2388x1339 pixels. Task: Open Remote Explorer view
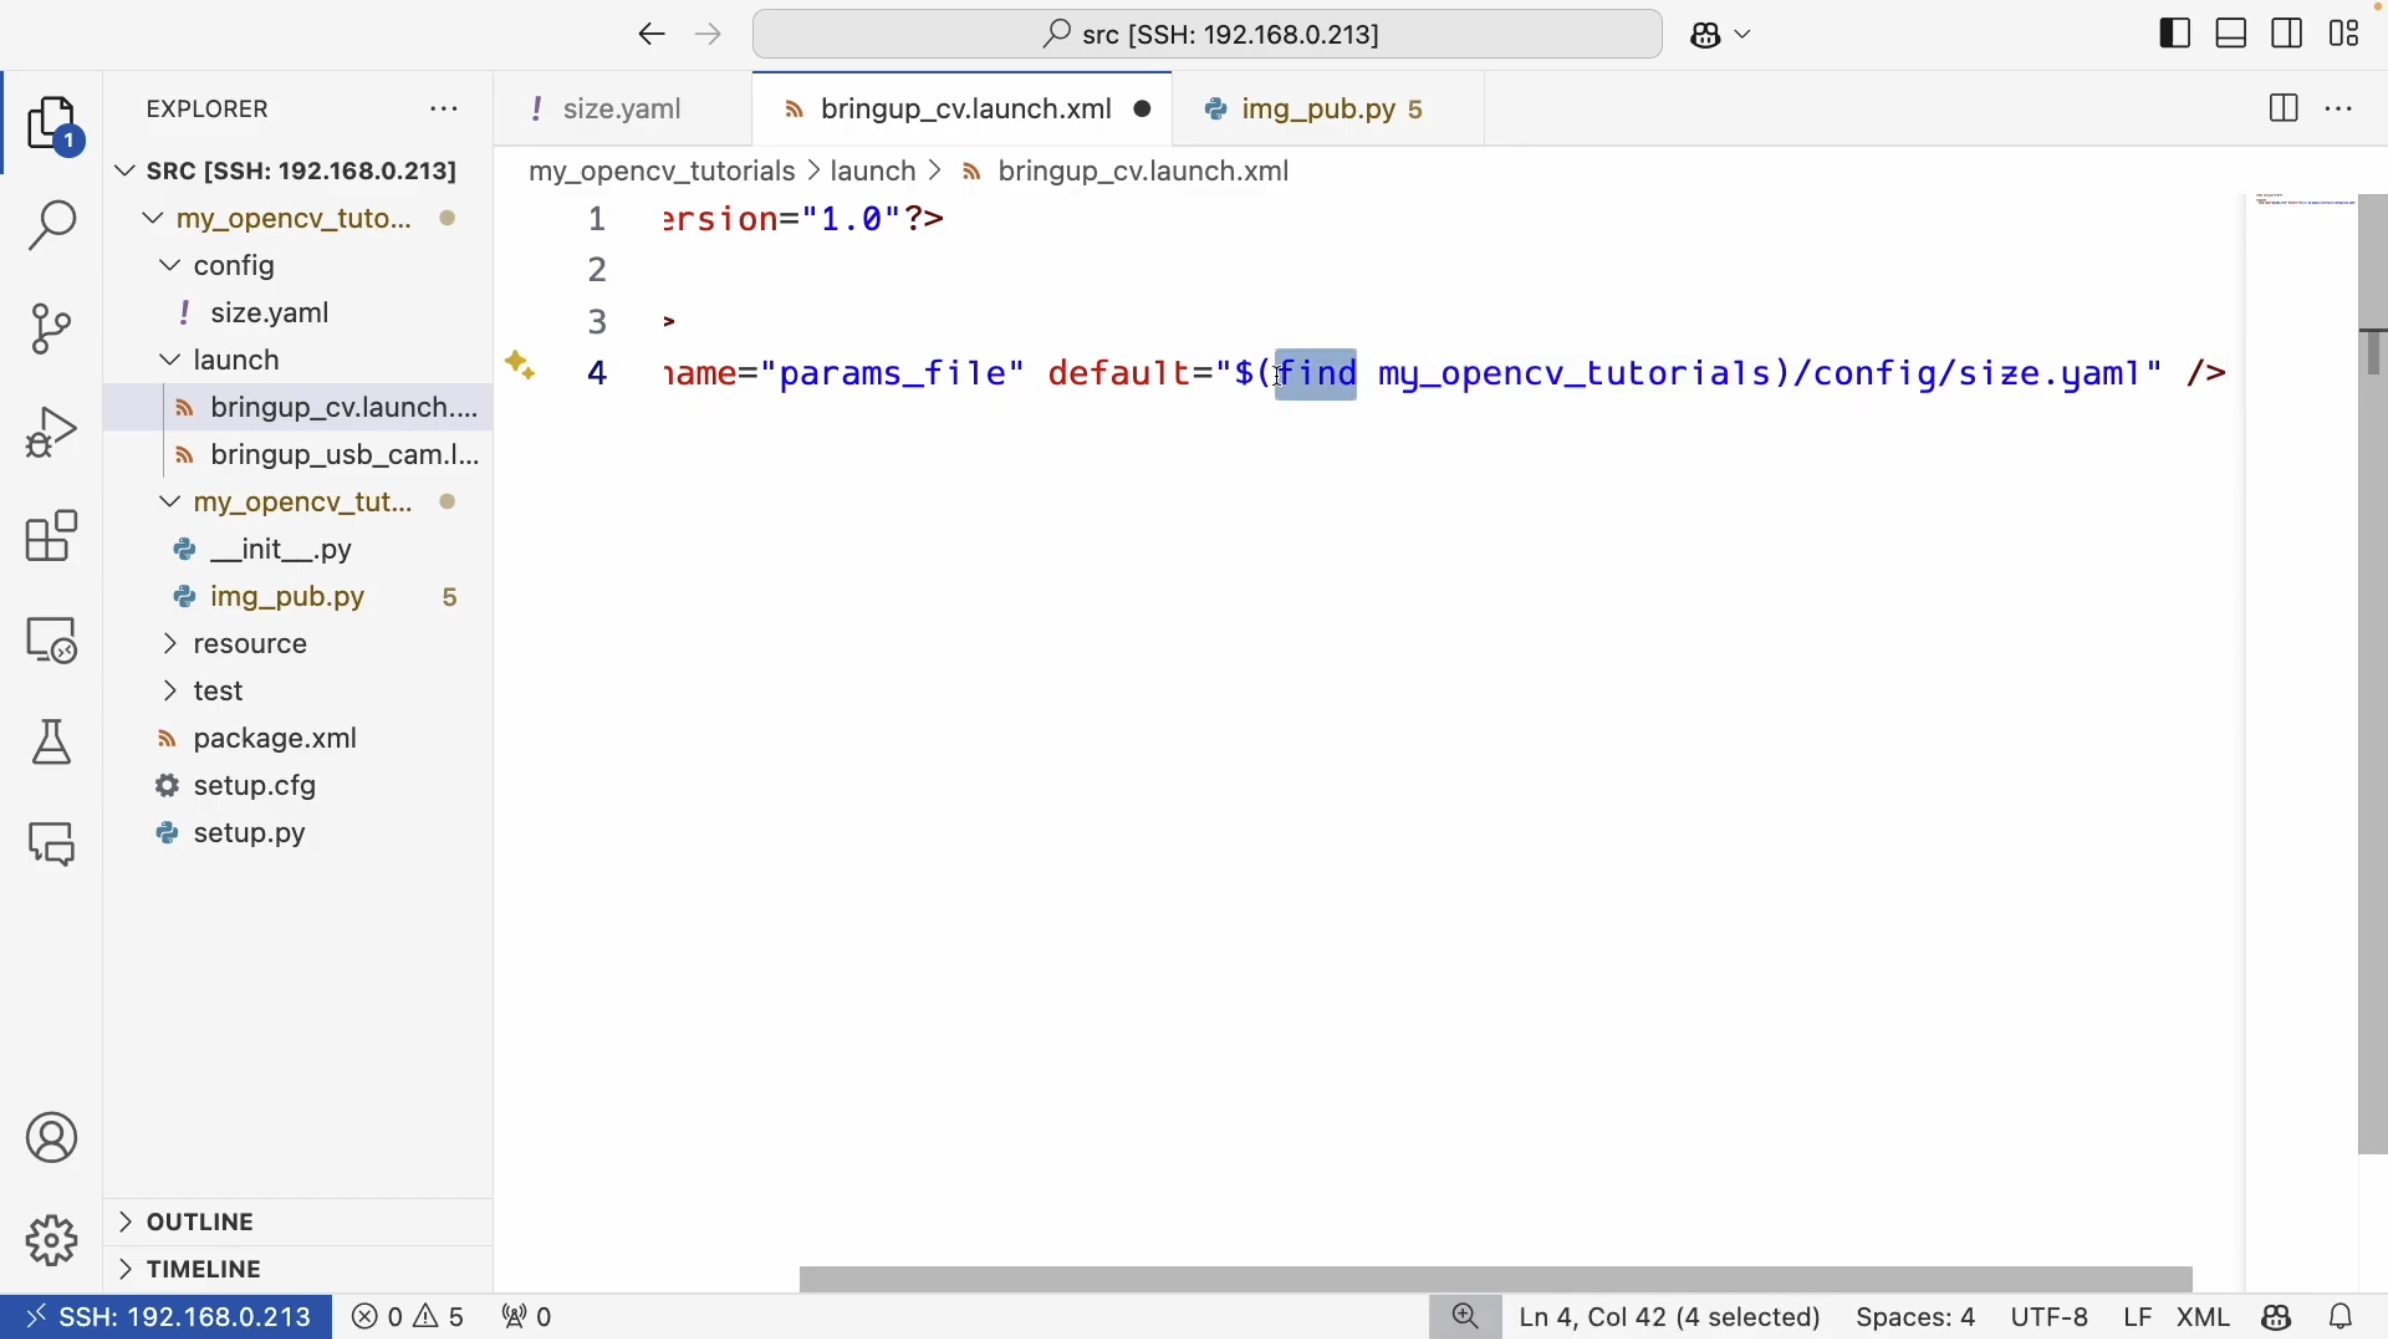(52, 640)
